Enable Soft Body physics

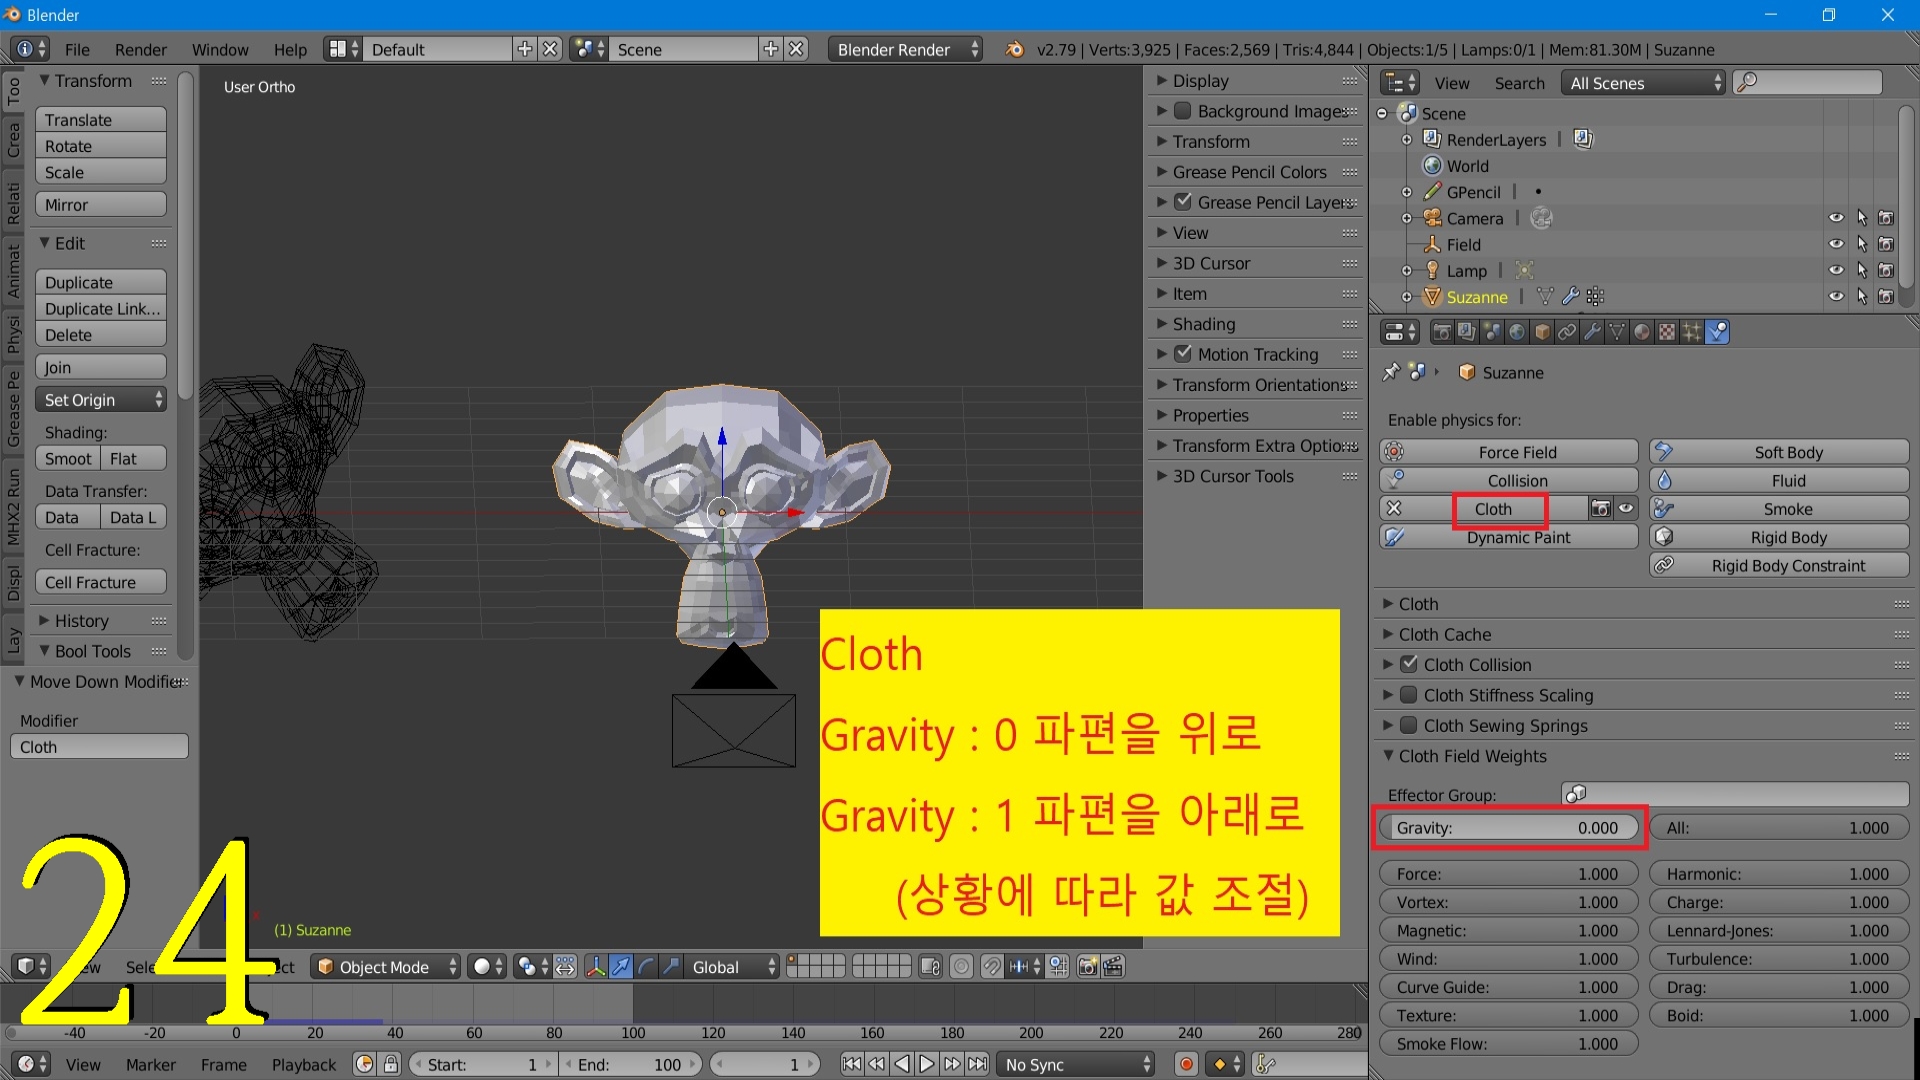pyautogui.click(x=1779, y=452)
